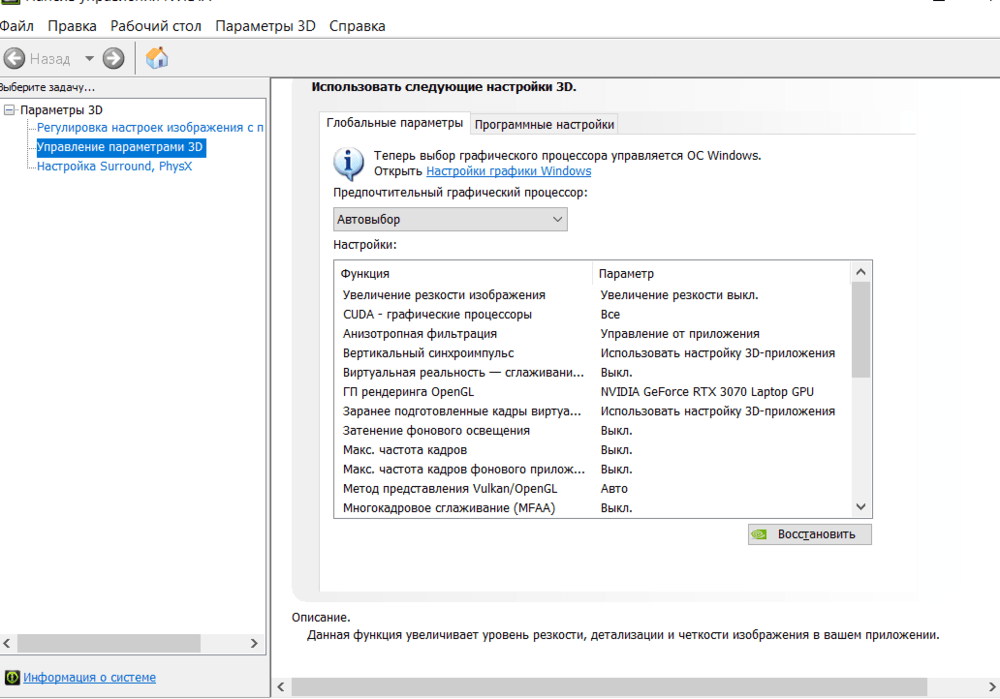This screenshot has width=1000, height=699.
Task: Switch to the Программные настройки tab
Action: pyautogui.click(x=544, y=124)
